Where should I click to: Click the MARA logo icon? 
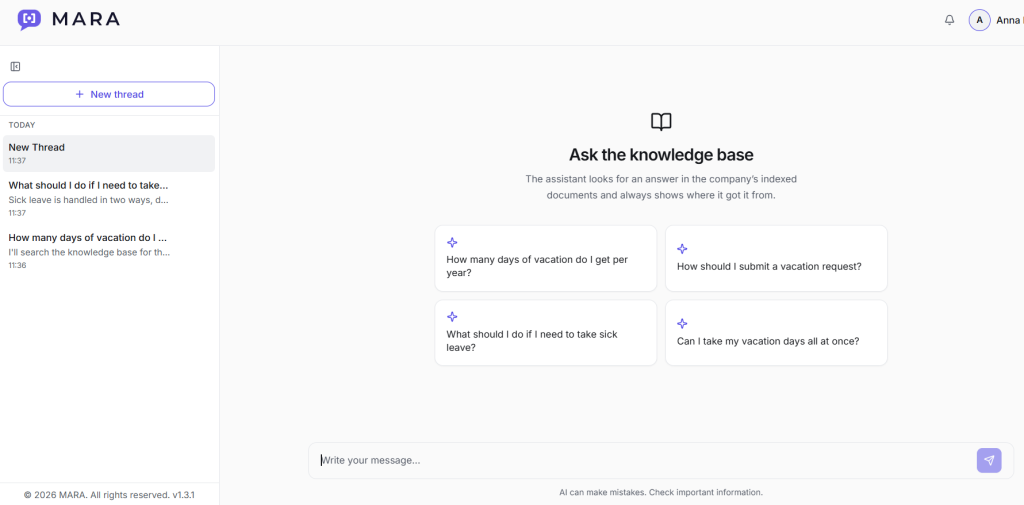click(29, 20)
